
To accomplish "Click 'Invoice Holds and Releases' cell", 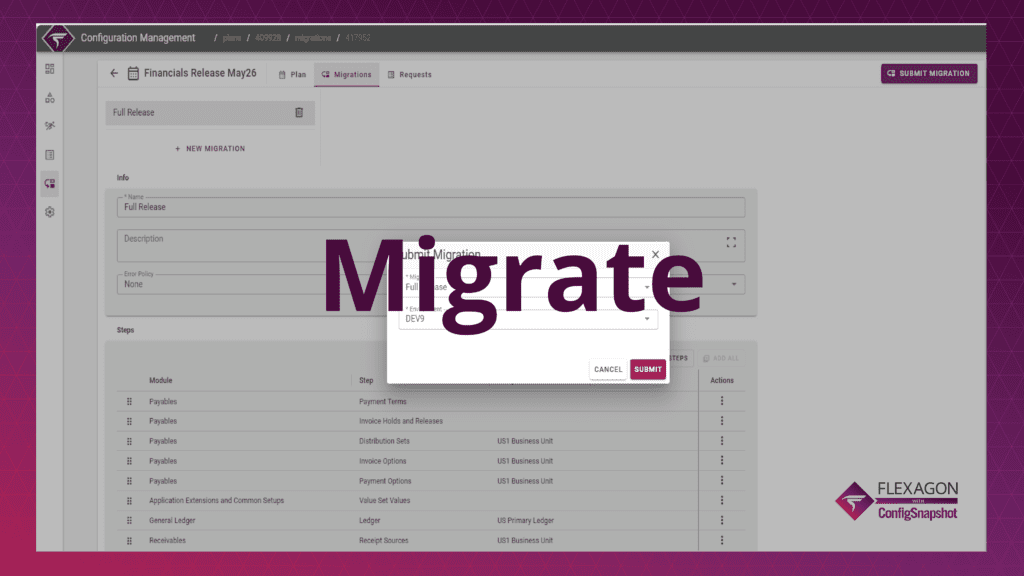I will click(400, 421).
